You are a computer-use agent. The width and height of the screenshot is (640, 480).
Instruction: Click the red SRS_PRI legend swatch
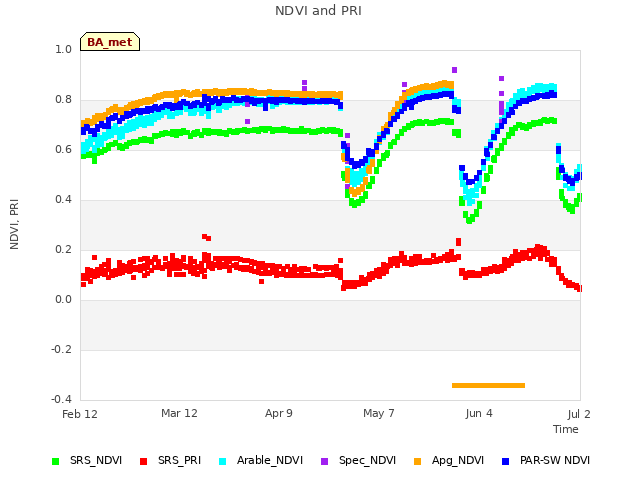point(143,461)
